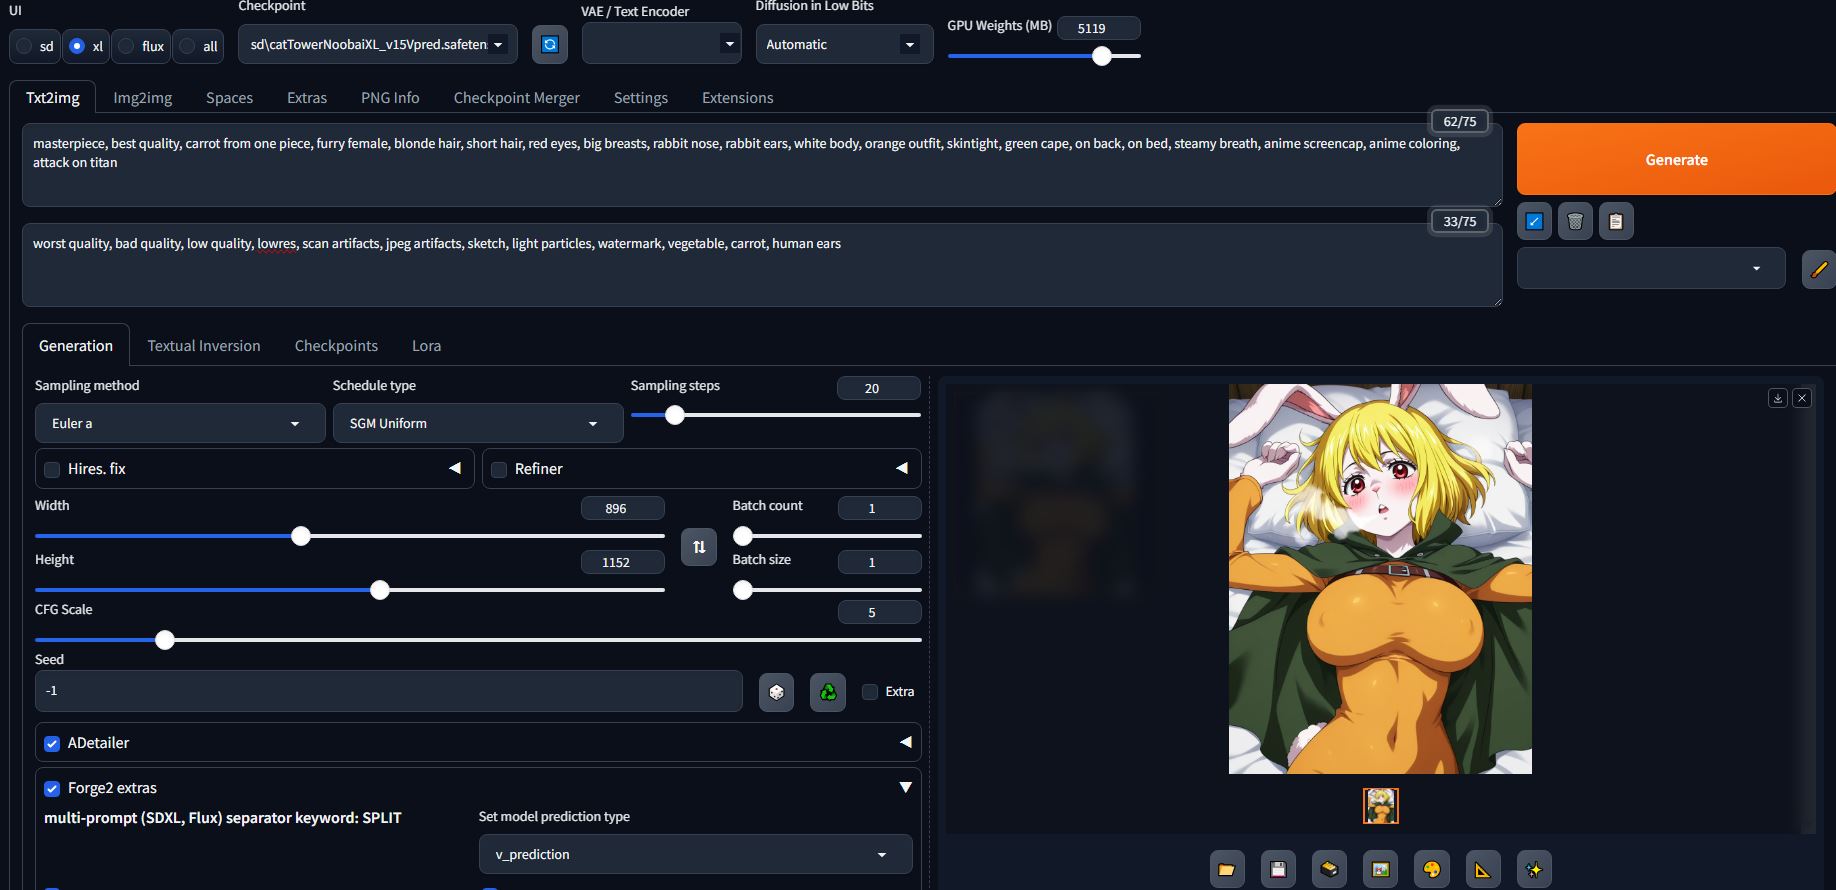Open the Checkpoint dropdown
This screenshot has width=1836, height=890.
378,44
